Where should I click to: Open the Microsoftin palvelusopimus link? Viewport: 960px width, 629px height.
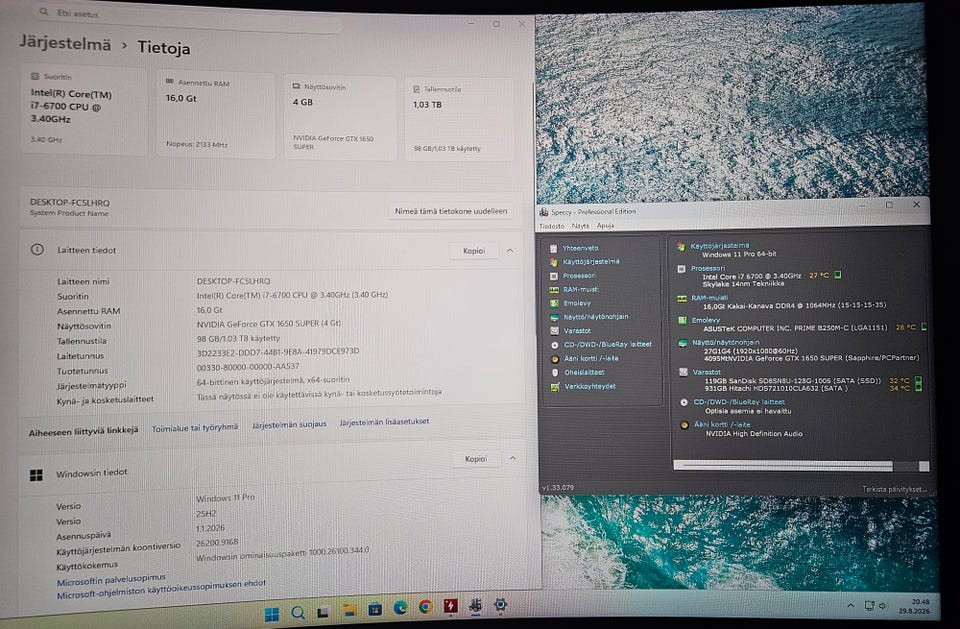tap(111, 580)
